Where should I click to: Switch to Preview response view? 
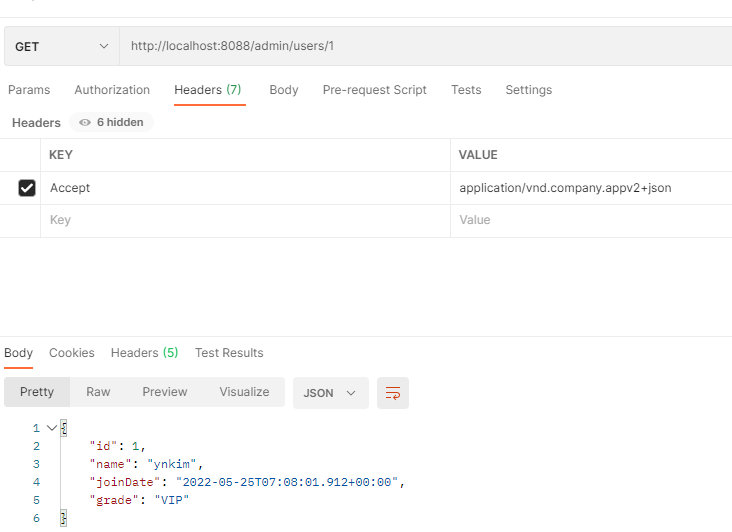[x=165, y=392]
